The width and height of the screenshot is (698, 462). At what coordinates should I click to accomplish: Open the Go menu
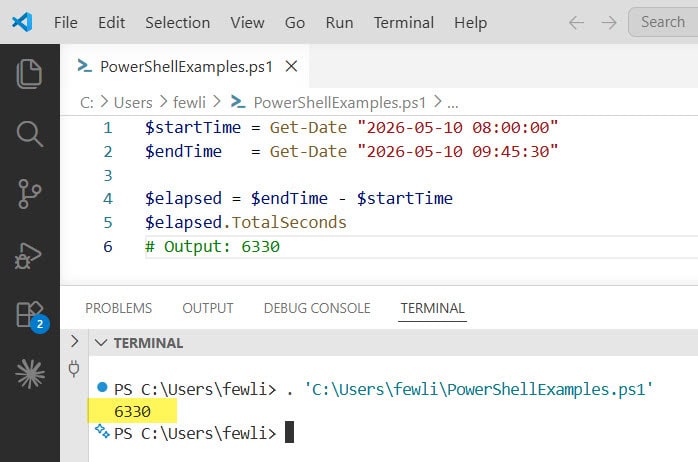[x=295, y=22]
